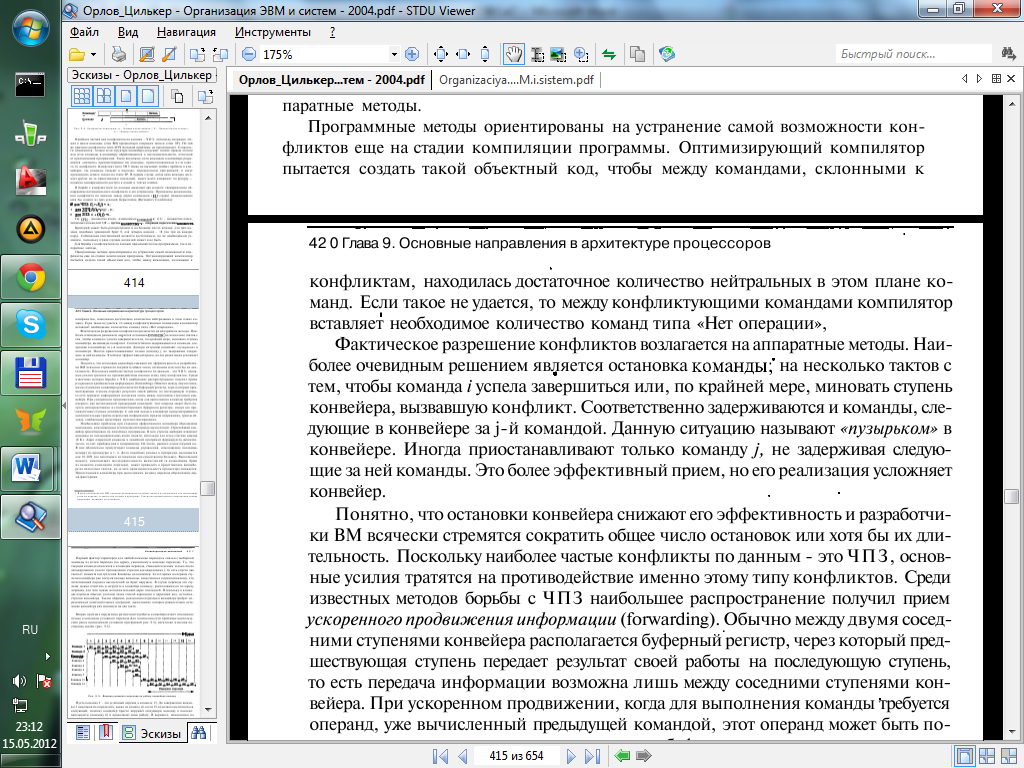Switch to Organizaciya....M.i.sistem.pdf tab

pos(517,80)
